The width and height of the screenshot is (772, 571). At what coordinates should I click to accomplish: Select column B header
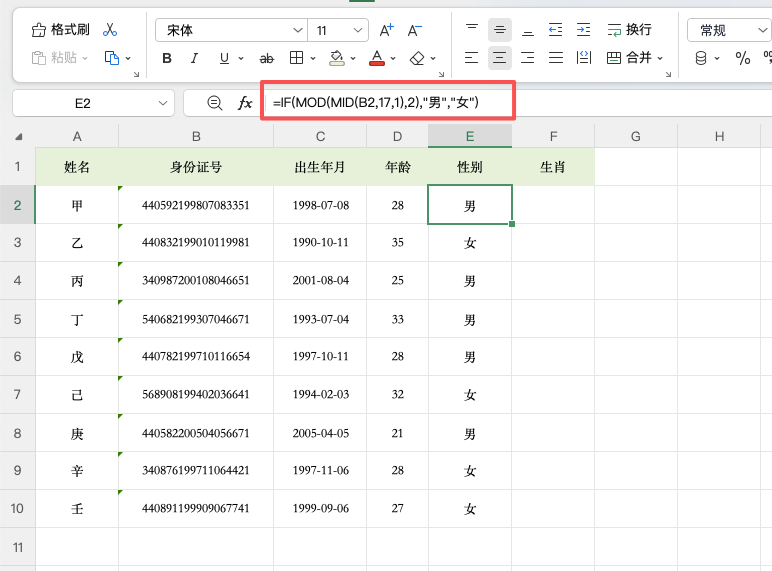(x=196, y=136)
